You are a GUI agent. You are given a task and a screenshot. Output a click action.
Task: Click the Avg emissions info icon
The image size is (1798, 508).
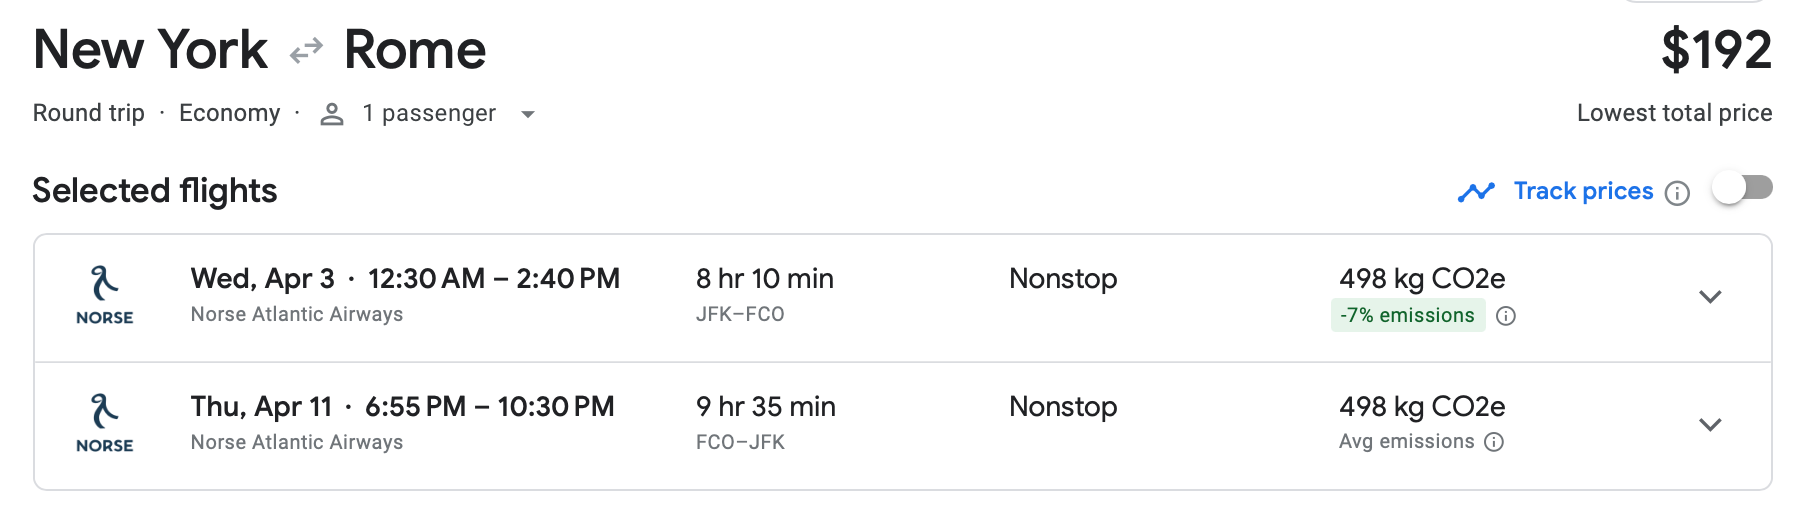point(1494,442)
